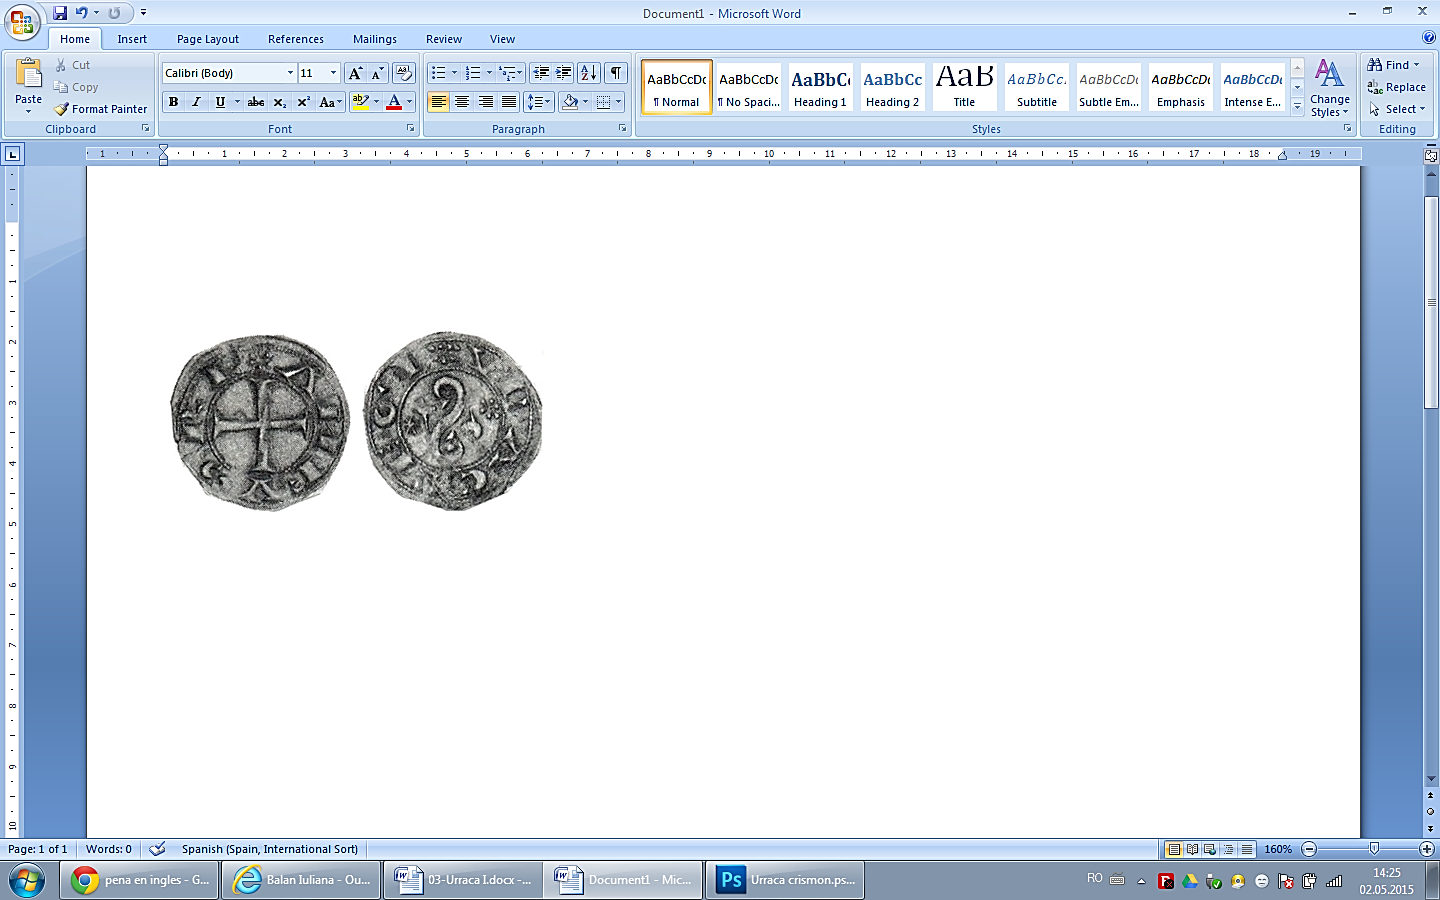This screenshot has height=900, width=1440.
Task: Click the Format Painter icon
Action: coord(62,109)
